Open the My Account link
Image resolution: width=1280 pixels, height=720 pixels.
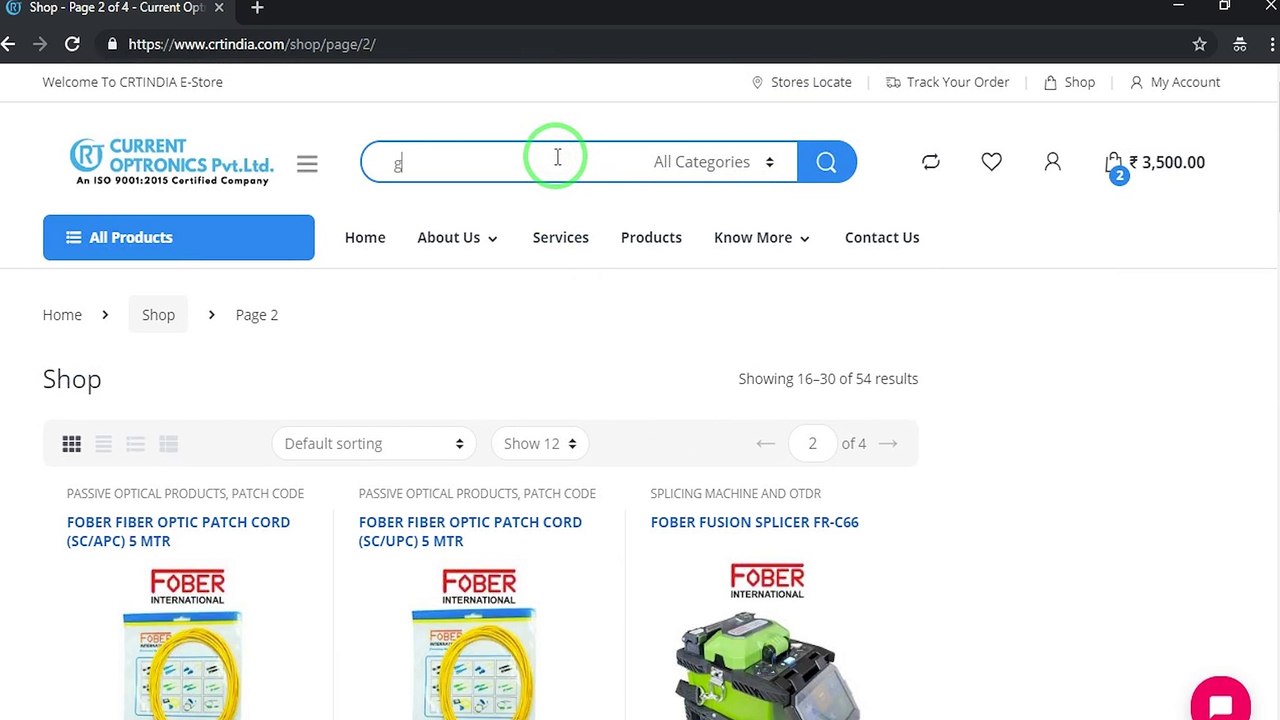[x=1175, y=82]
